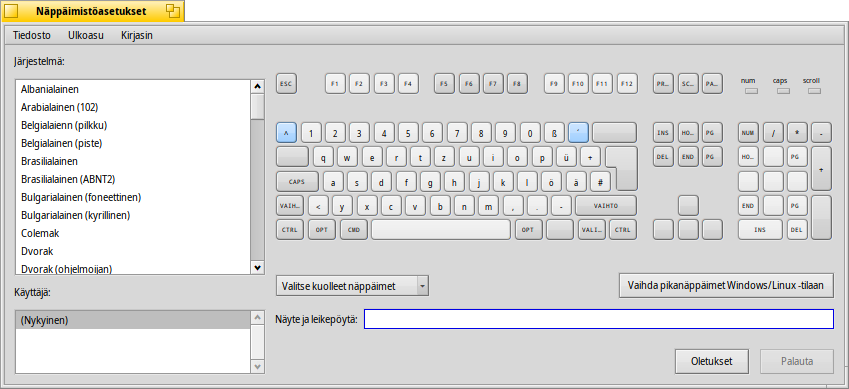Click the ä key
This screenshot has height=389, width=849.
pos(576,181)
